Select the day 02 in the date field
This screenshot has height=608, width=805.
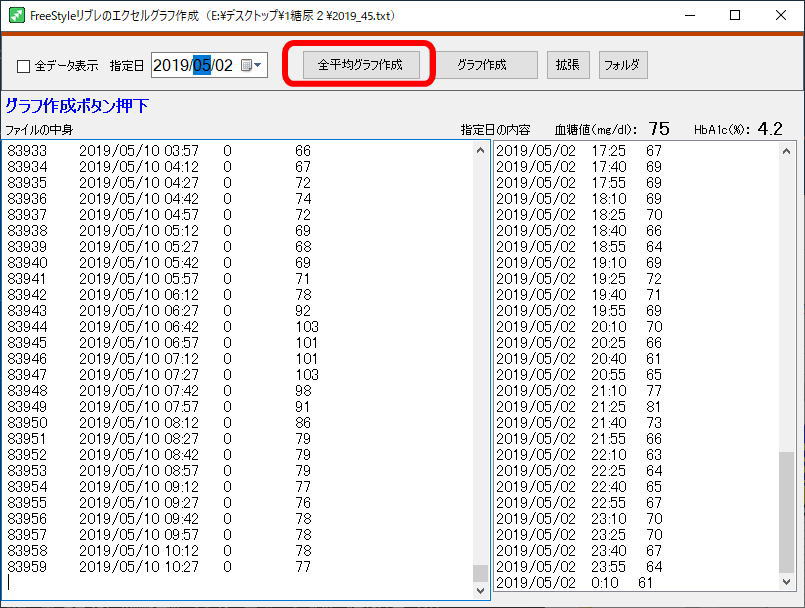(x=223, y=65)
